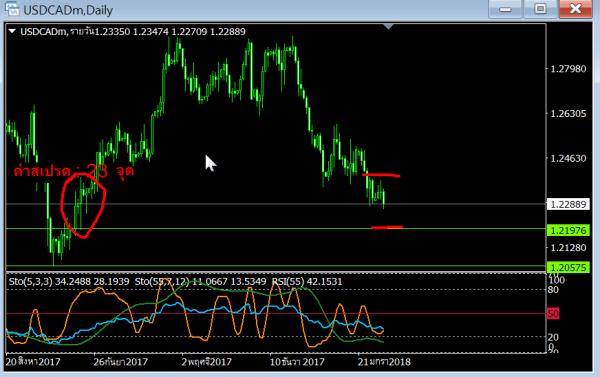Select the red spread text annotation
Screen dimensions: 600x377
(x=73, y=170)
